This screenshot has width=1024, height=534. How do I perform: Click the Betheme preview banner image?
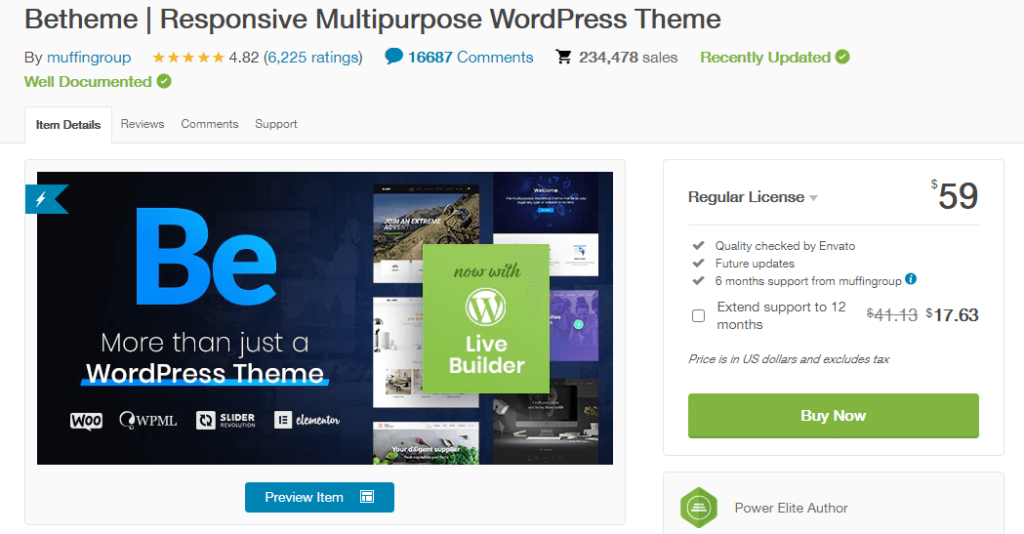325,319
